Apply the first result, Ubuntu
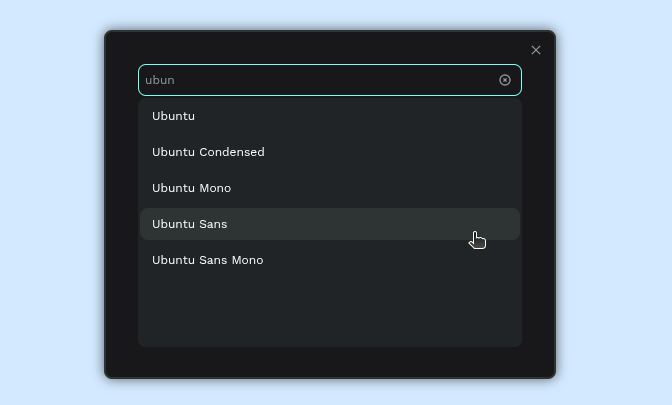This screenshot has height=405, width=672. pyautogui.click(x=174, y=116)
